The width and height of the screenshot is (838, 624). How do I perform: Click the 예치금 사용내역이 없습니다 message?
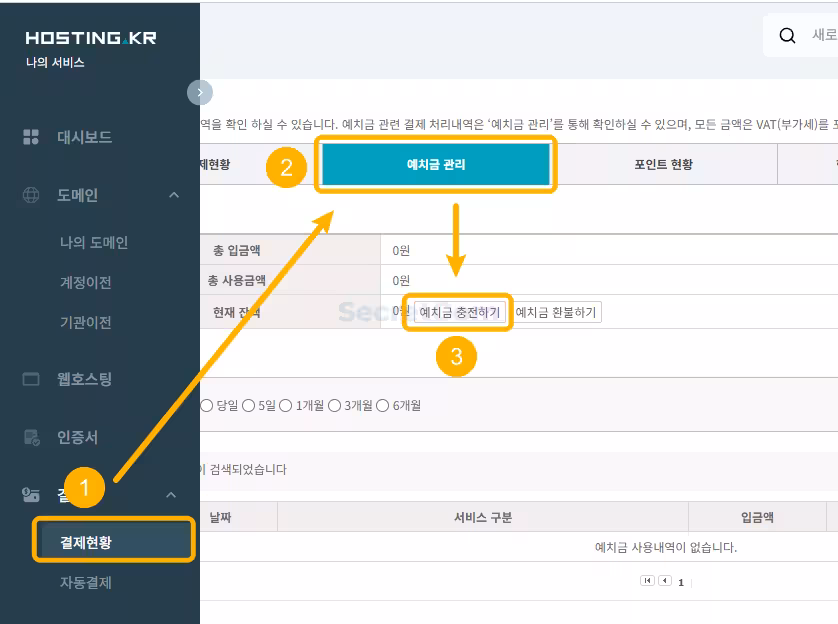coord(666,547)
